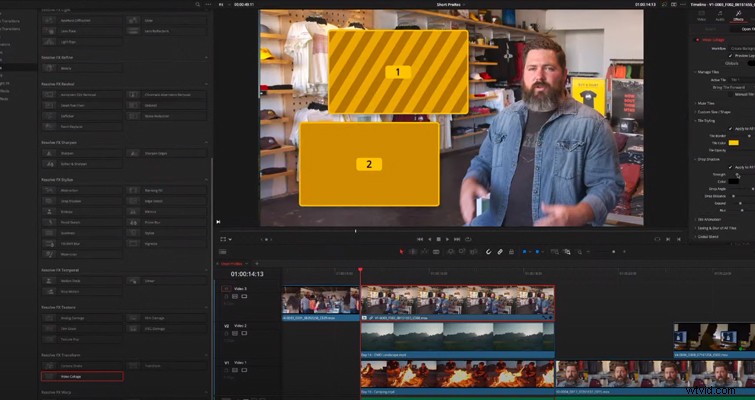Open effects library options menu (three dots)
Image resolution: width=755 pixels, height=400 pixels.
pos(208,4)
